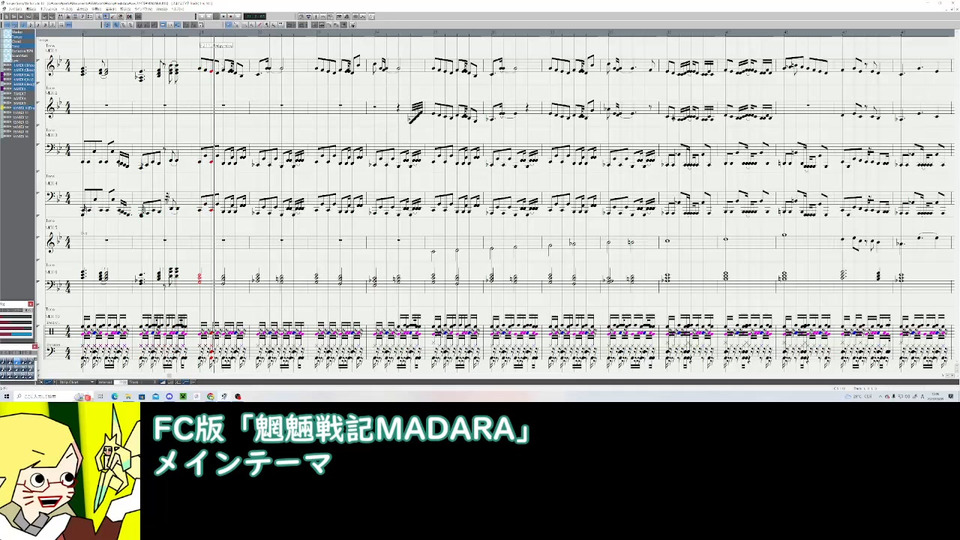Toggle the yellow indicator in the track list

coord(2,108)
